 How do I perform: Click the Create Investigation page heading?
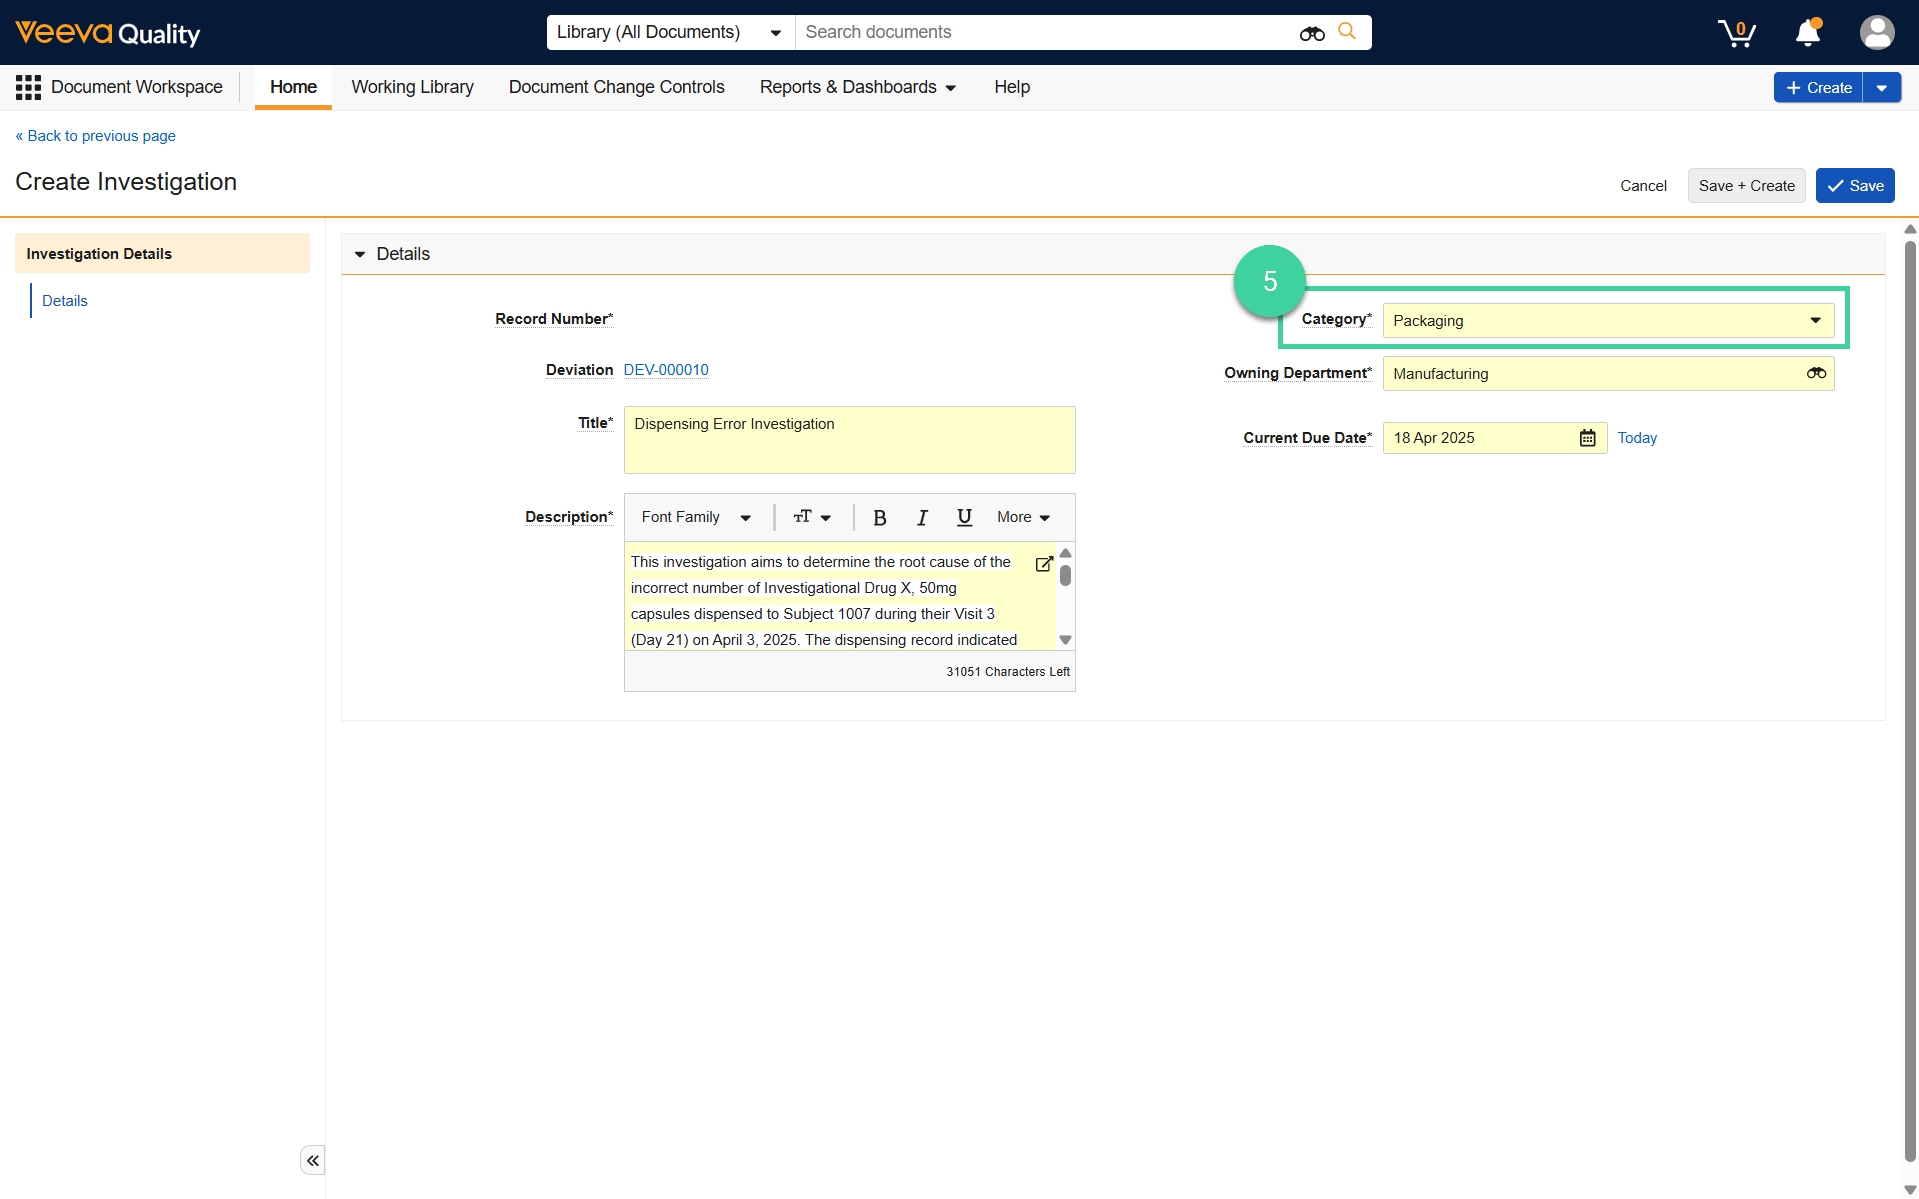(126, 182)
